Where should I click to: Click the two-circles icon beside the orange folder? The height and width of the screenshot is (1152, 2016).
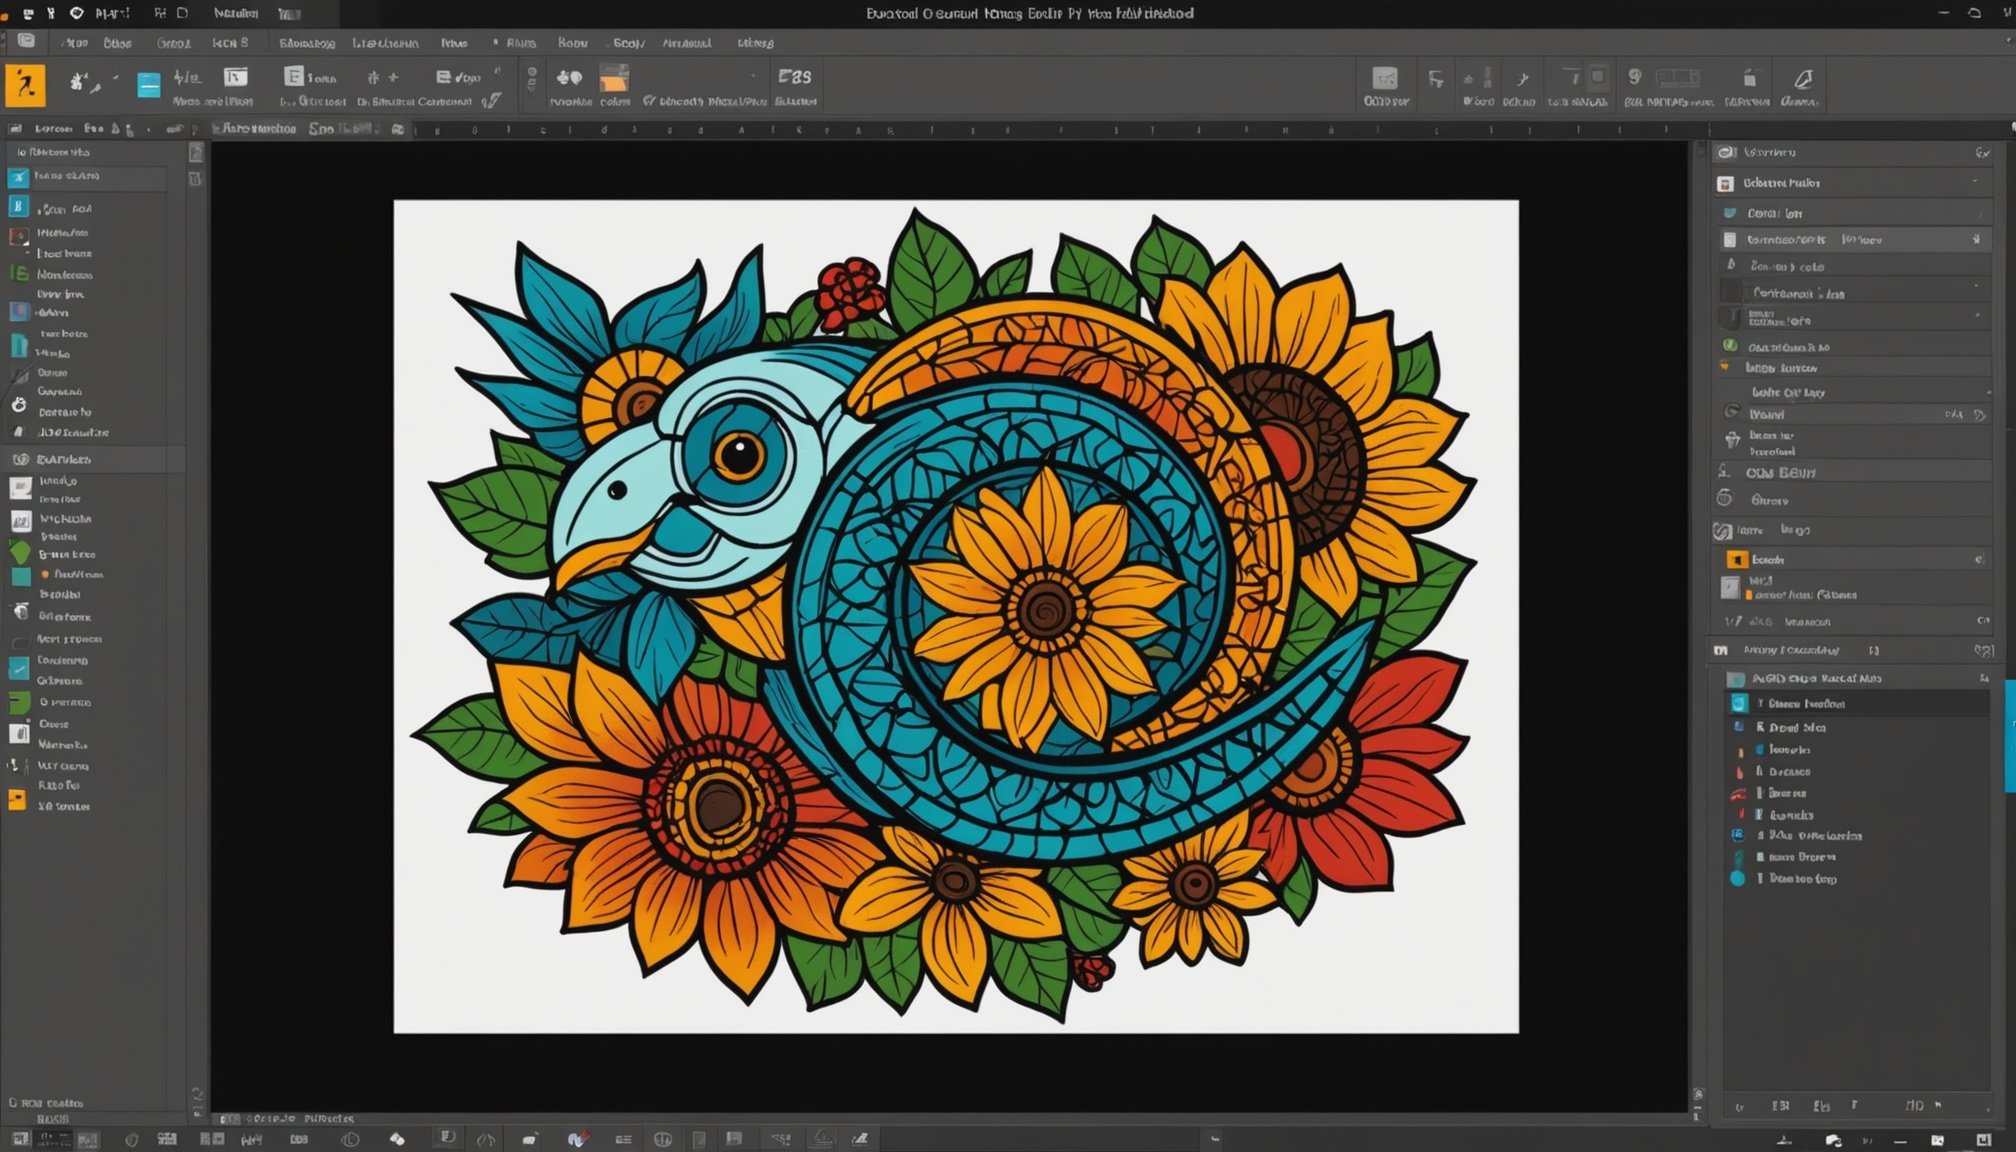pos(569,78)
